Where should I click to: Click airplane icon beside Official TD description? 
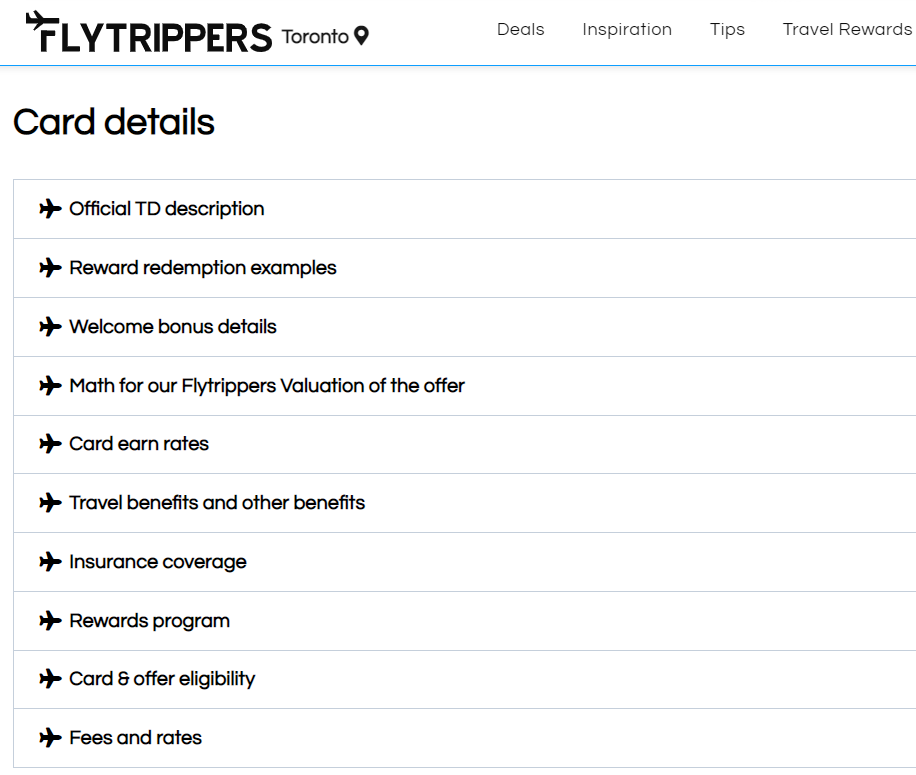(x=50, y=208)
